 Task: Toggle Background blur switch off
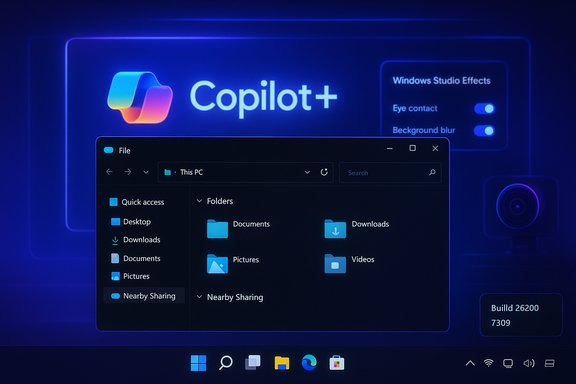coord(484,130)
